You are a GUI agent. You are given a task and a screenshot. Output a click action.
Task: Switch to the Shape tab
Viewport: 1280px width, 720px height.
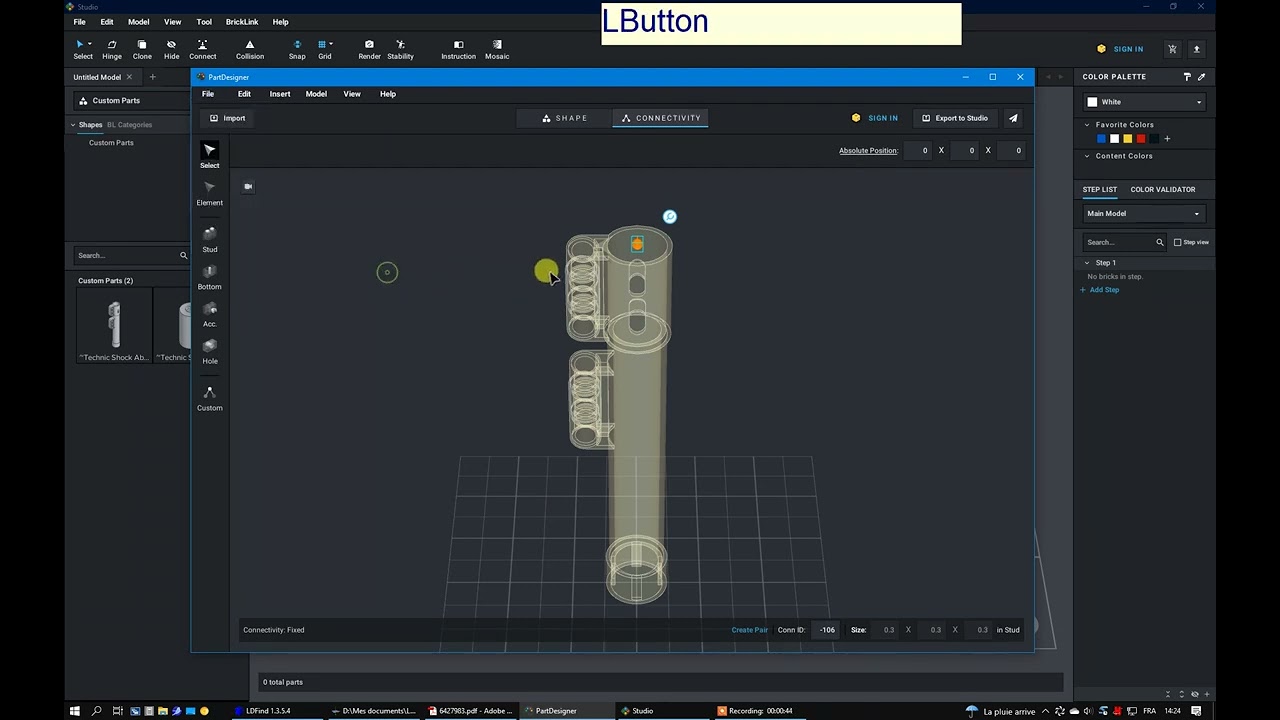[564, 118]
